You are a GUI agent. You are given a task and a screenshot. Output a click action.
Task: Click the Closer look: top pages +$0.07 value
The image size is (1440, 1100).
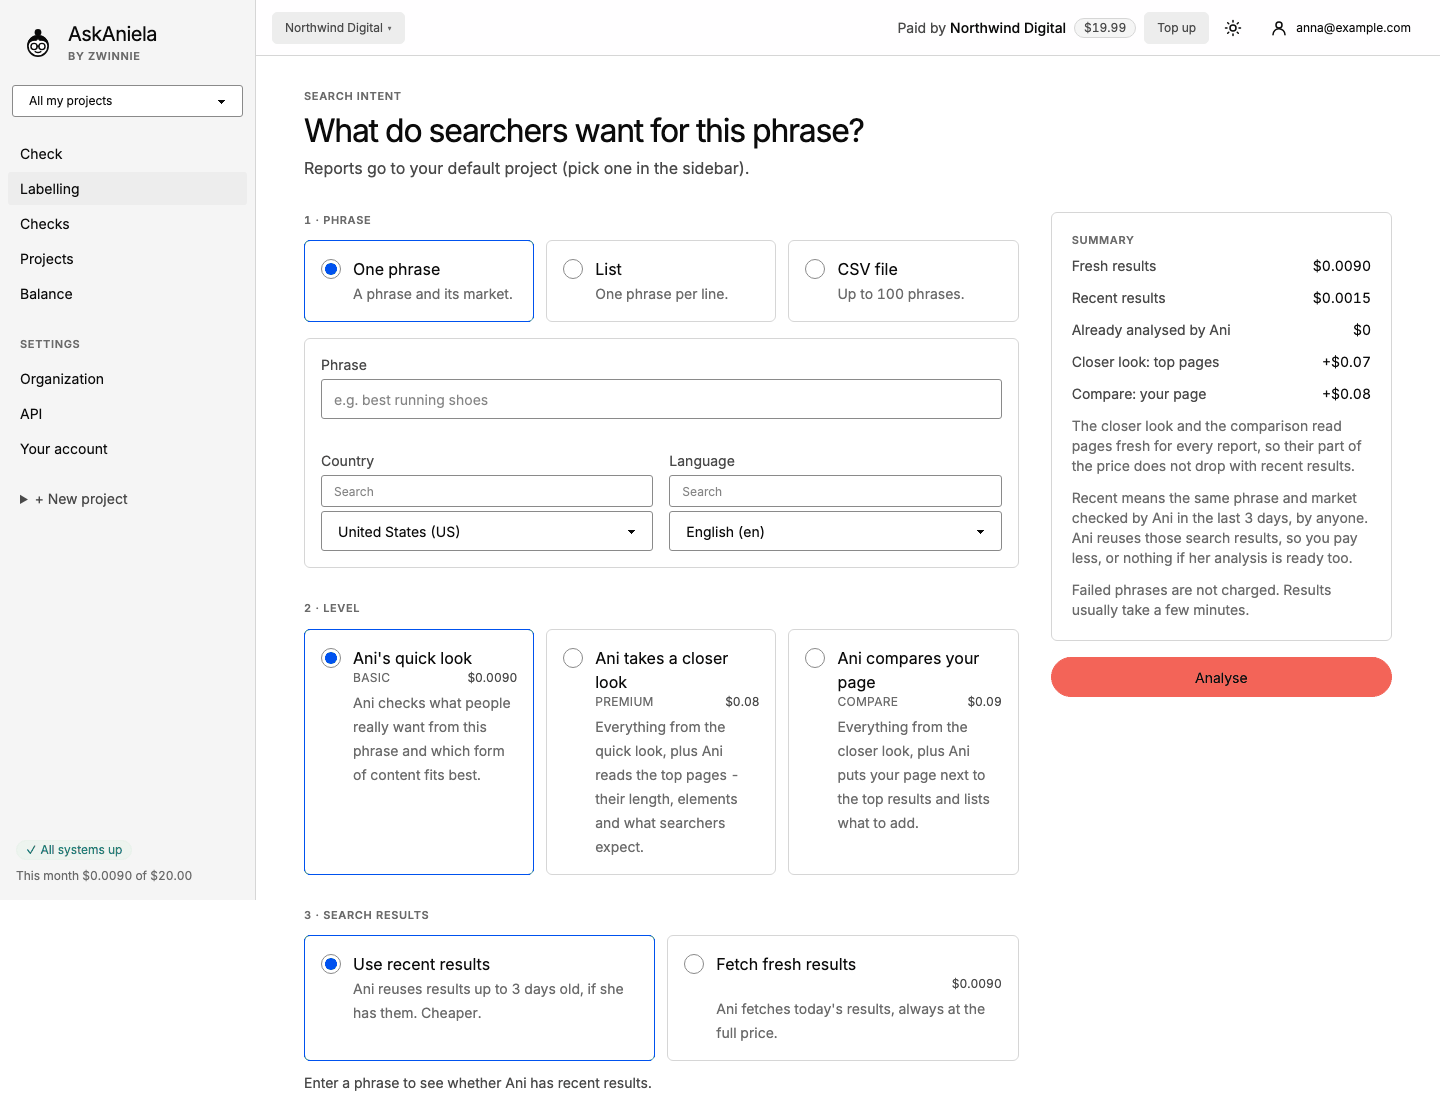coord(1346,362)
